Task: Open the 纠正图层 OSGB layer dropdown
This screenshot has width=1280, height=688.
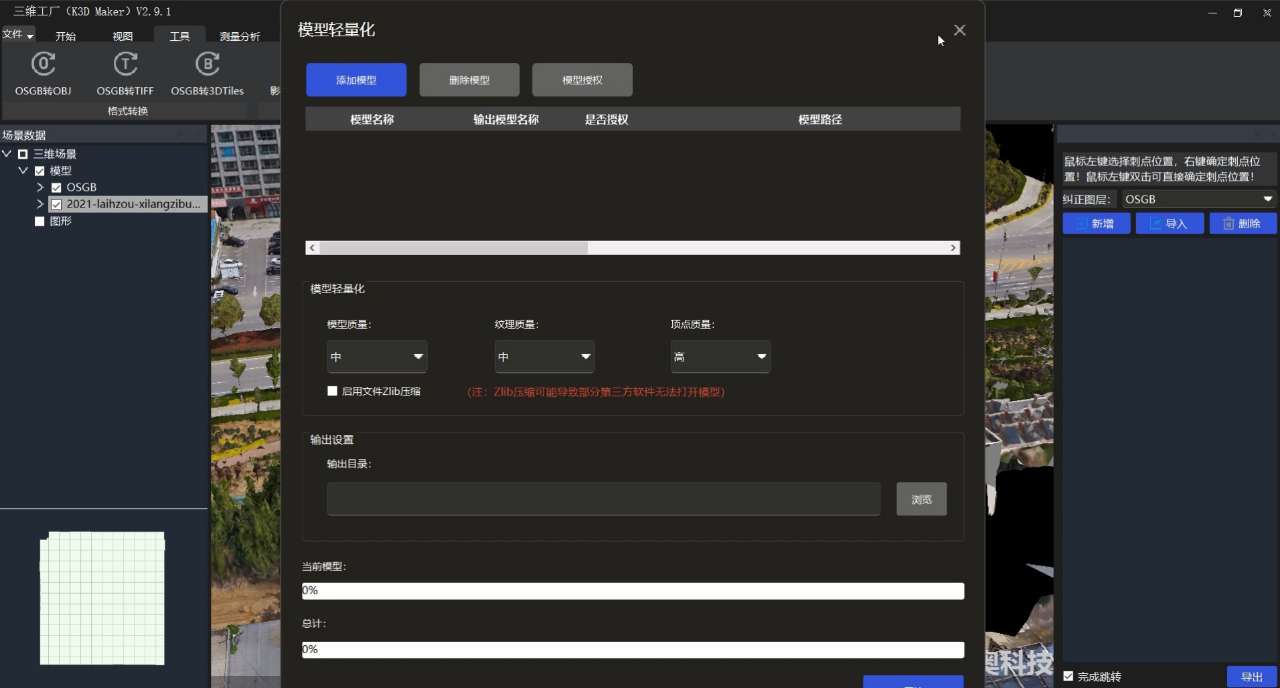Action: (x=1198, y=198)
